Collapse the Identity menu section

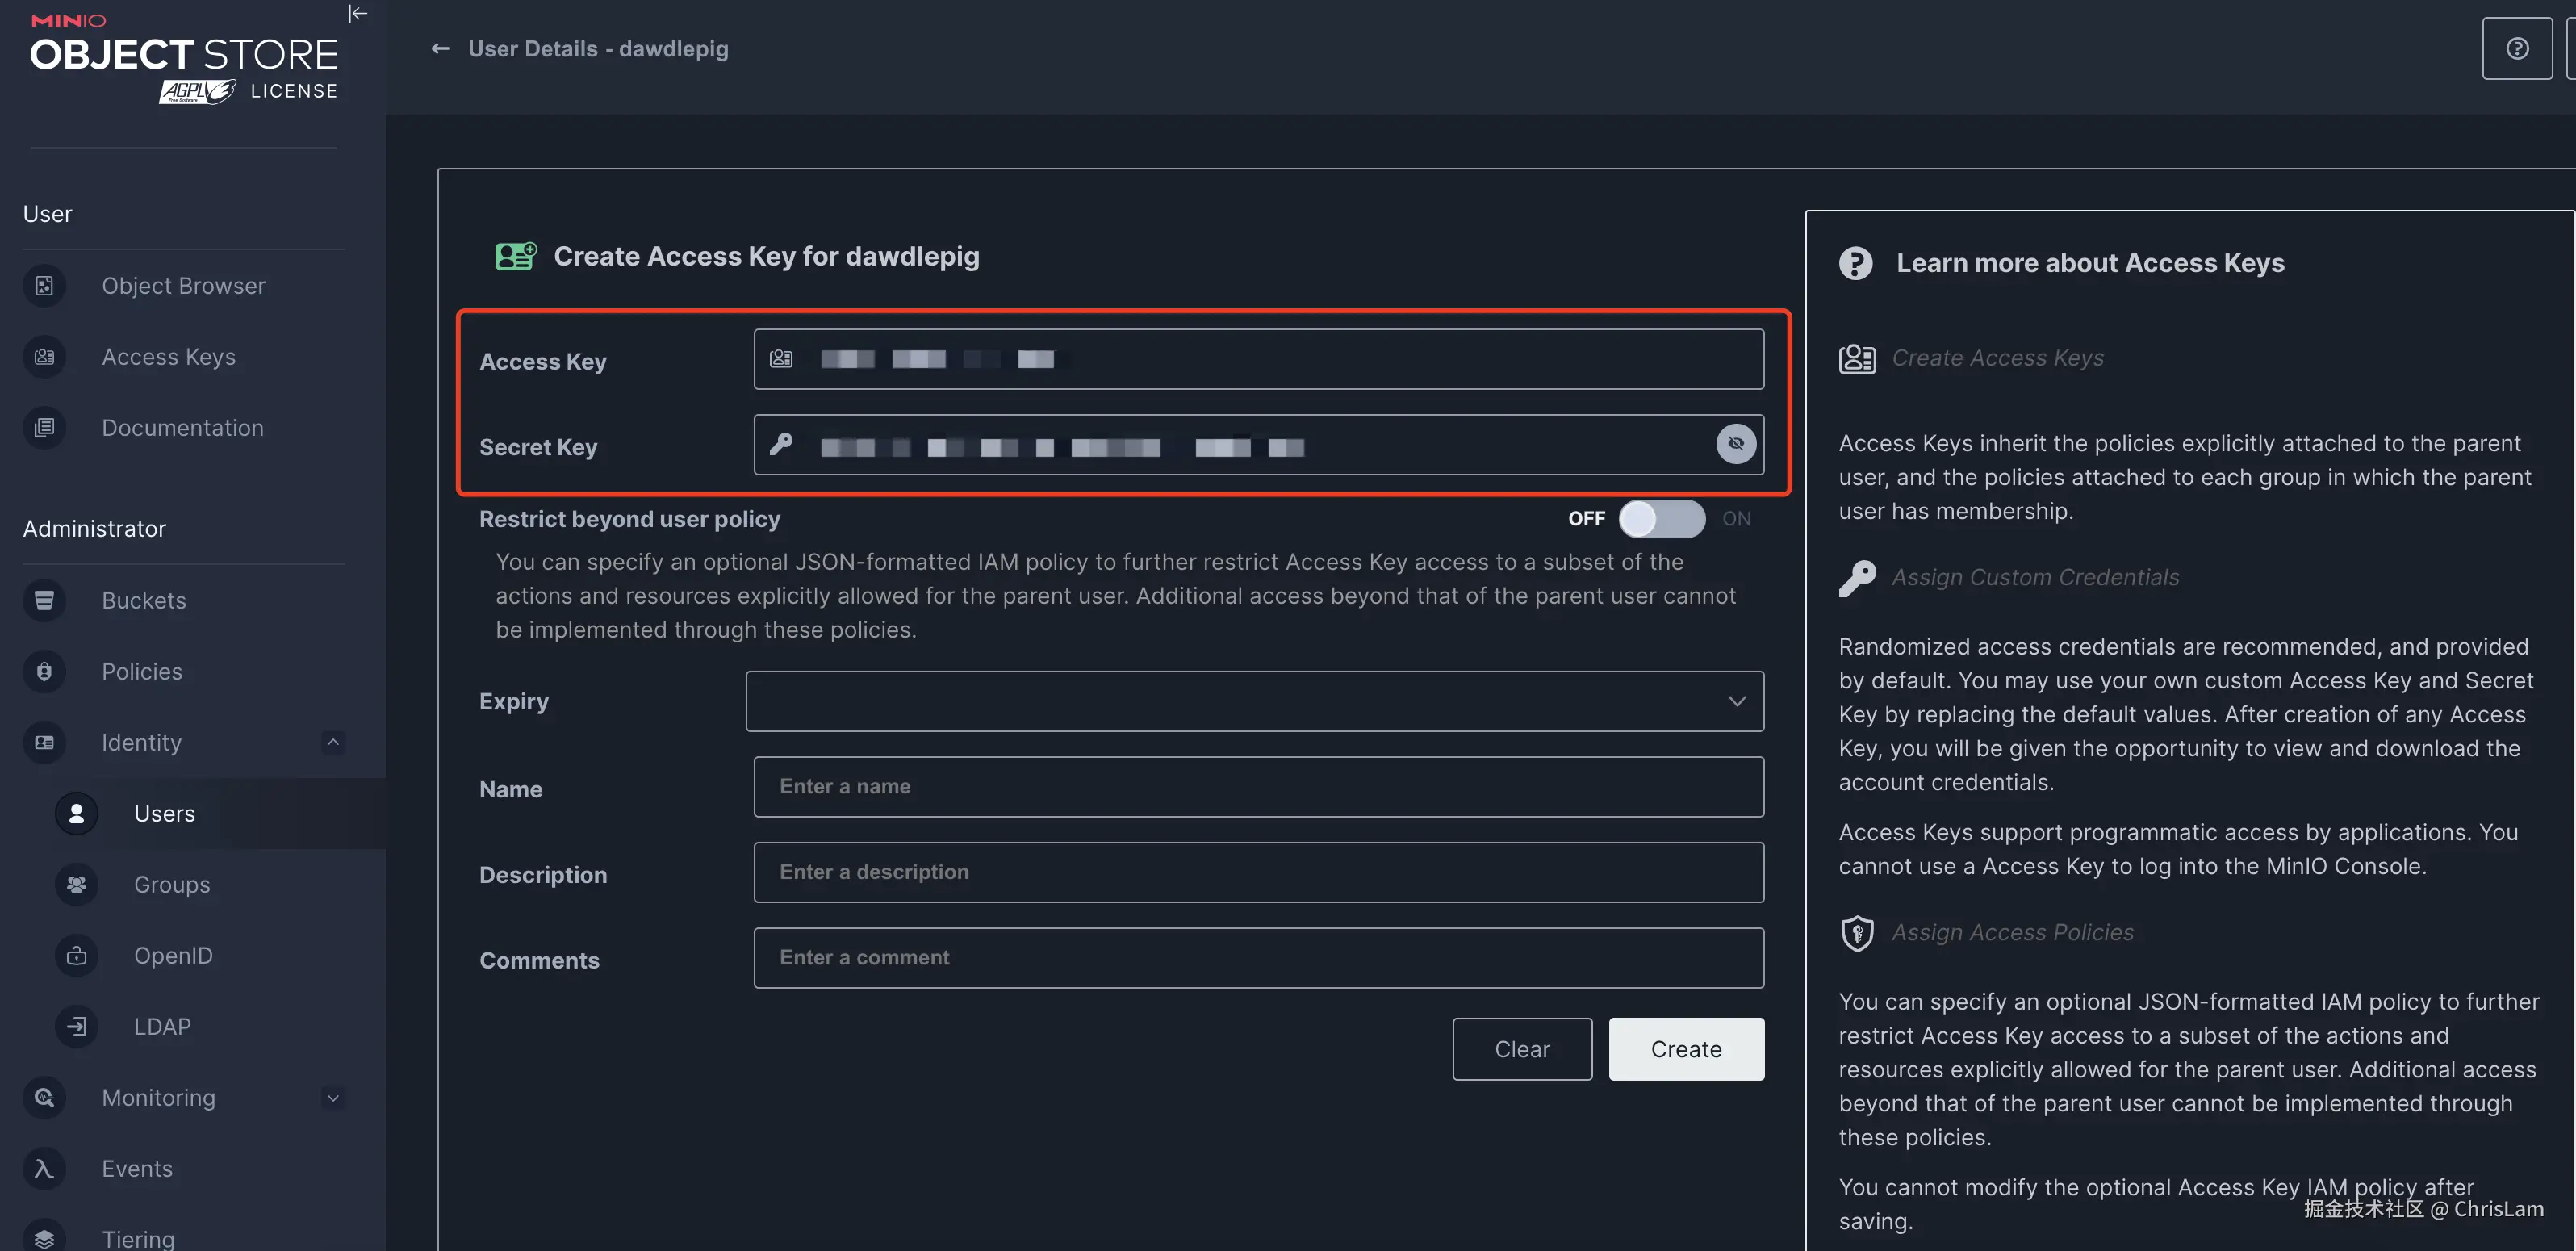point(333,742)
